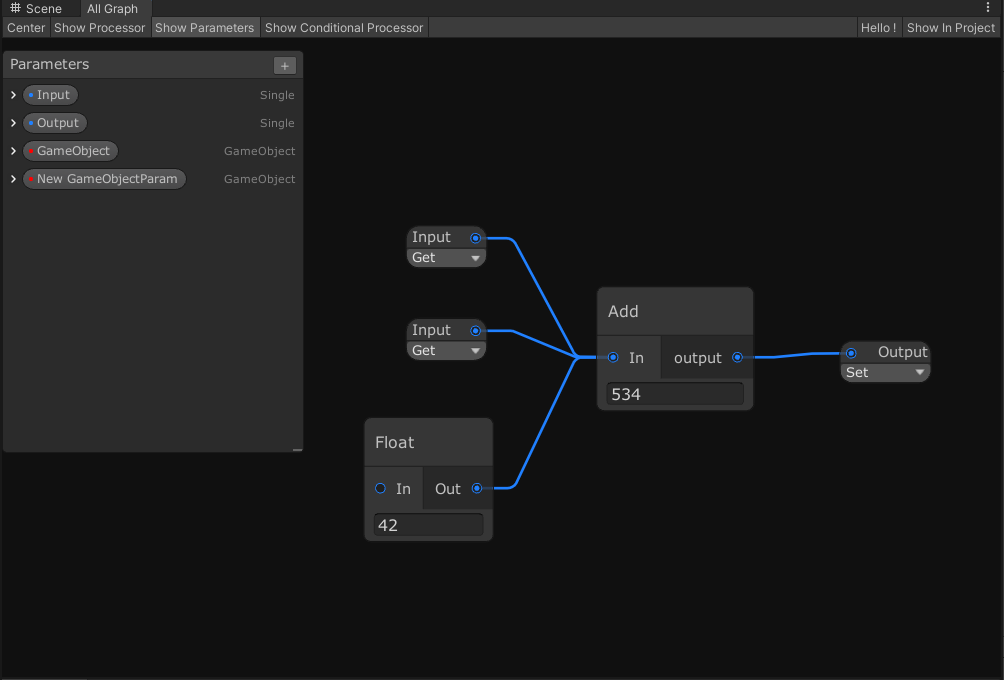
Task: Click the Float node's value field showing 42
Action: pos(428,525)
